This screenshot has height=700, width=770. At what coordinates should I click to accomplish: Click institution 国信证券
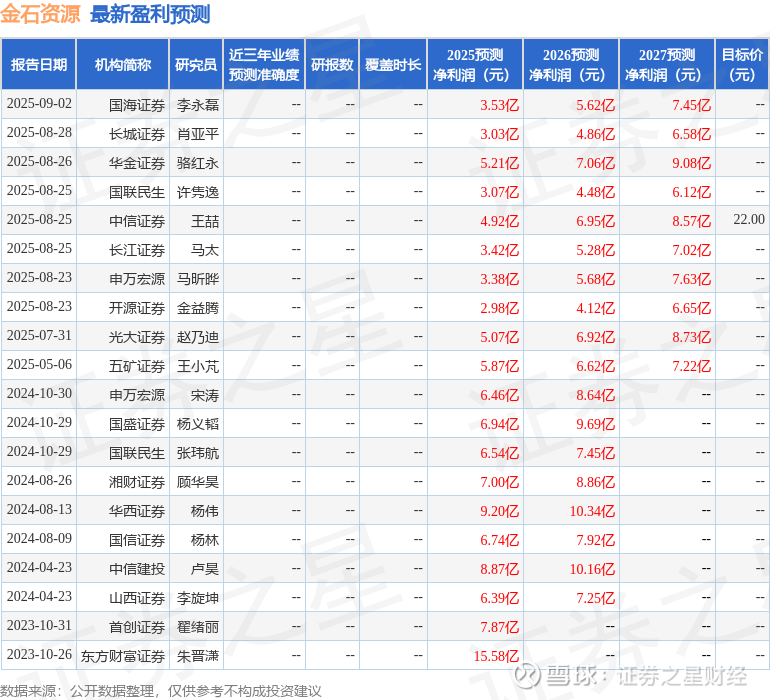(137, 540)
